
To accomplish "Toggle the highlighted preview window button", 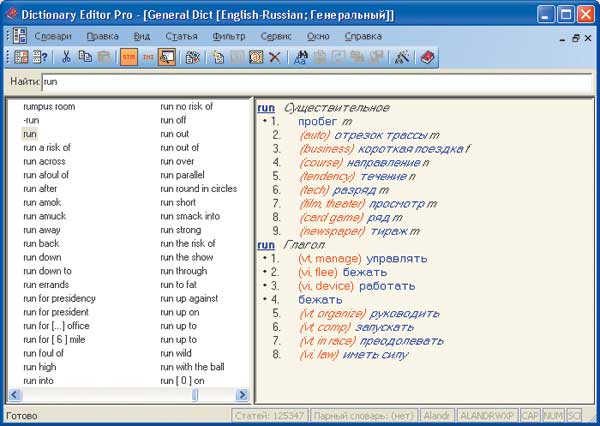I will tap(167, 57).
